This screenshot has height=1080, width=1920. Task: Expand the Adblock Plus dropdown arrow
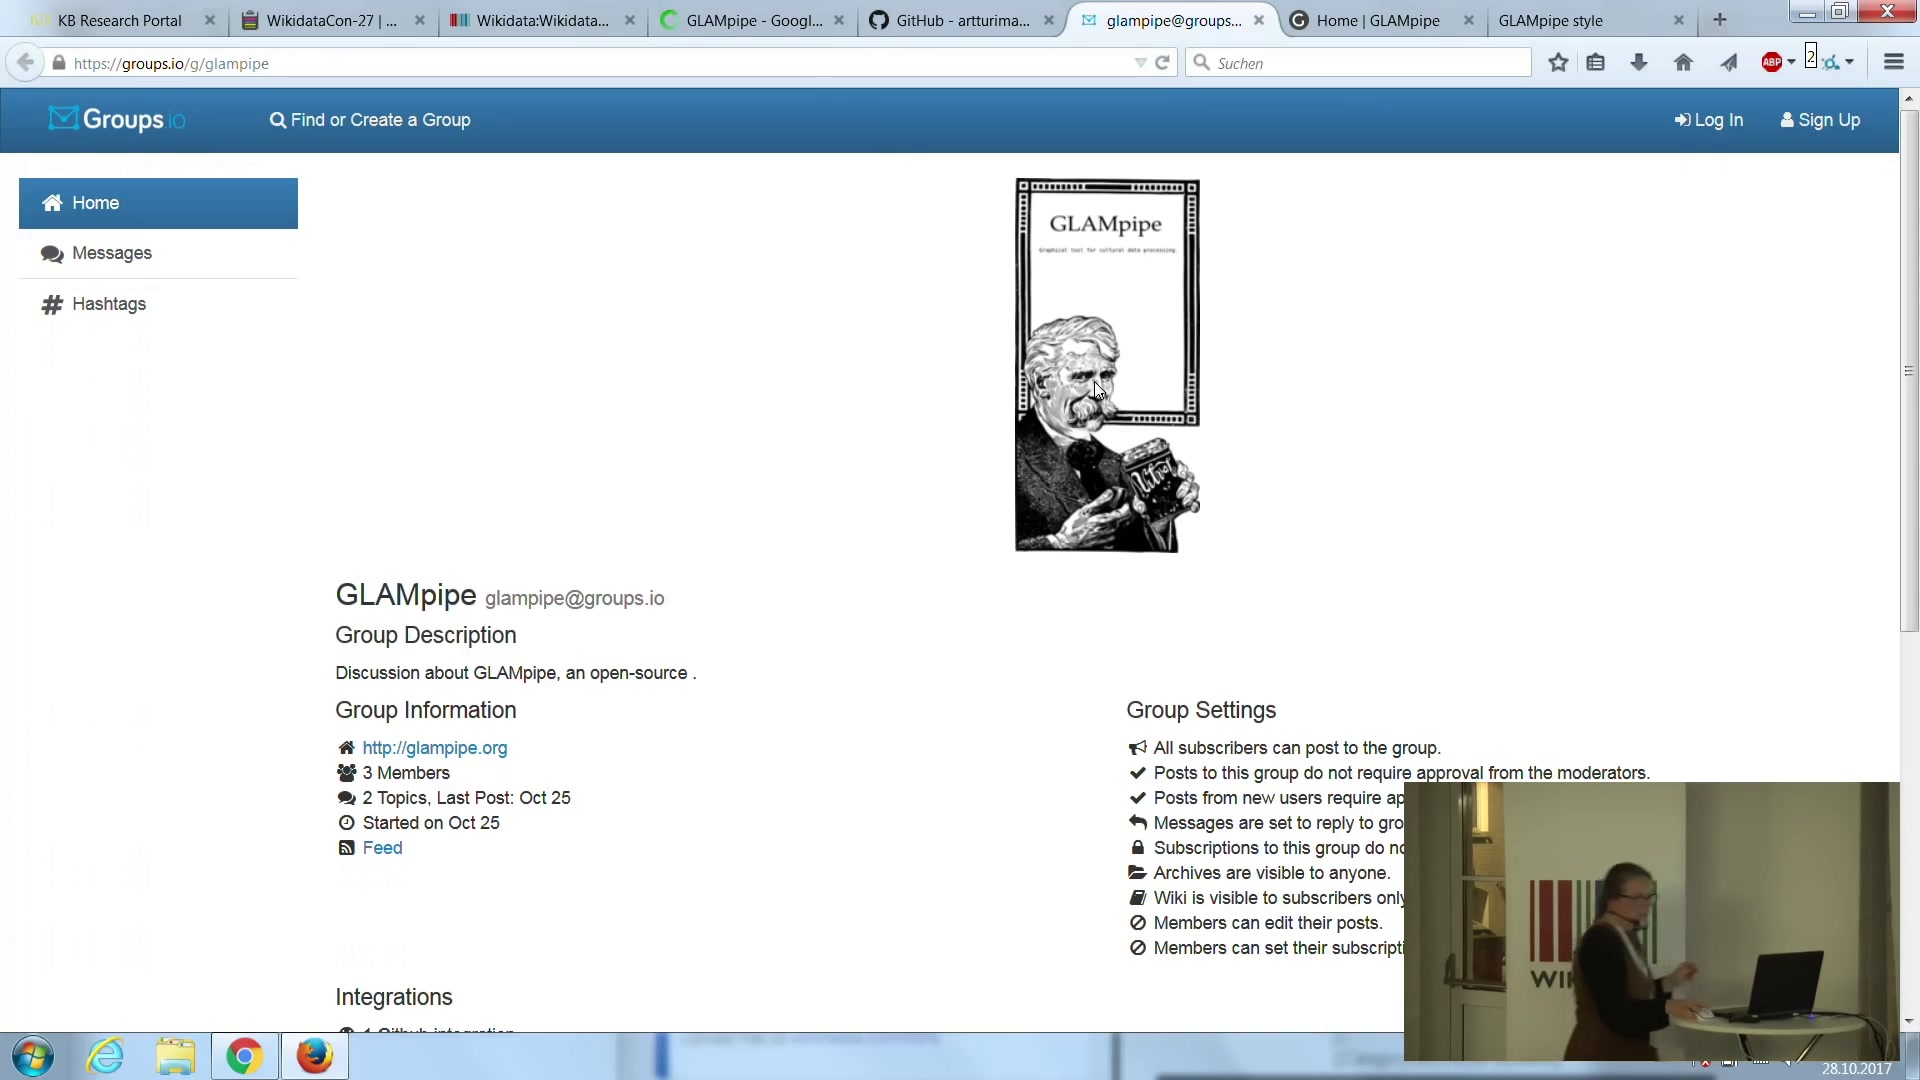click(x=1791, y=62)
